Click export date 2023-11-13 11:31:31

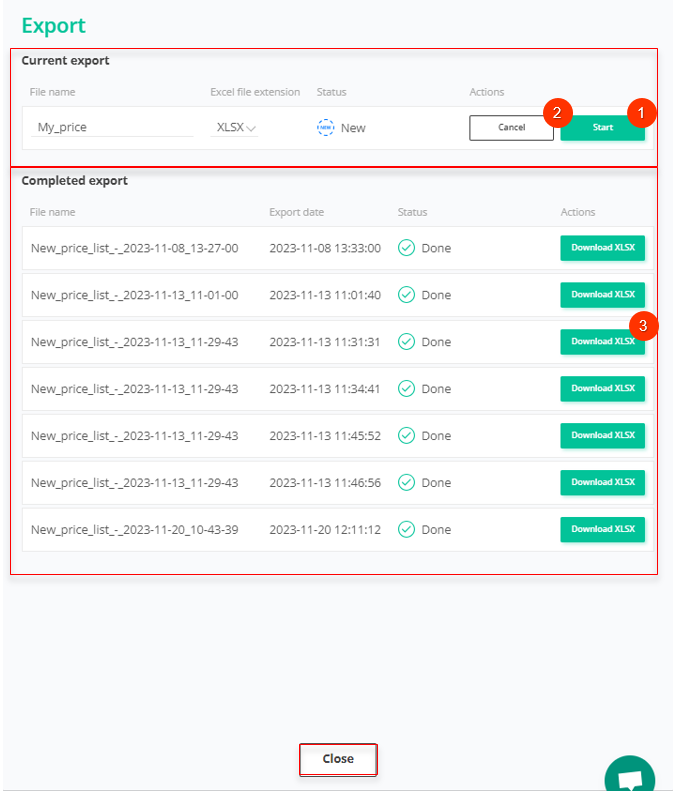click(324, 342)
